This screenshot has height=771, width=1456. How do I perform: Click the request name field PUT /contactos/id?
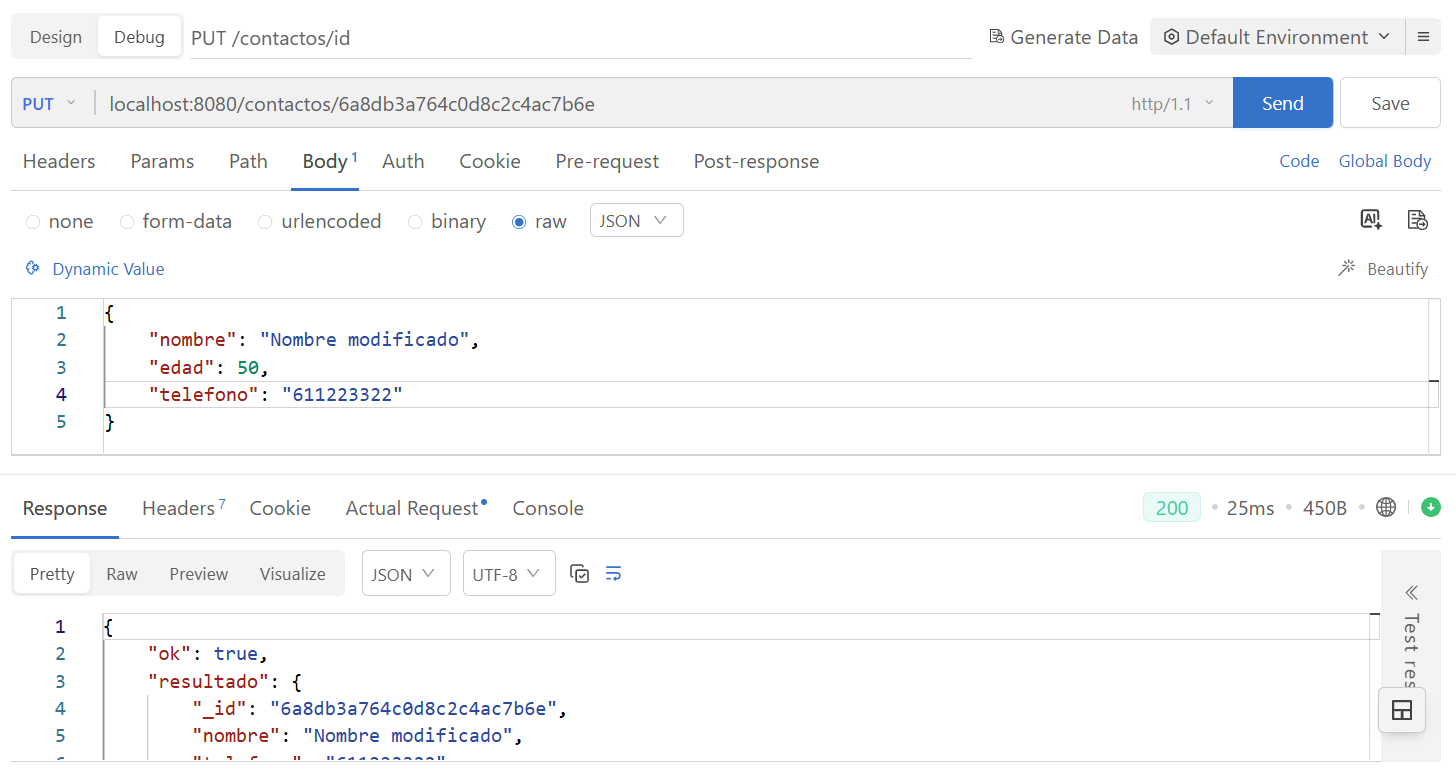coord(580,38)
